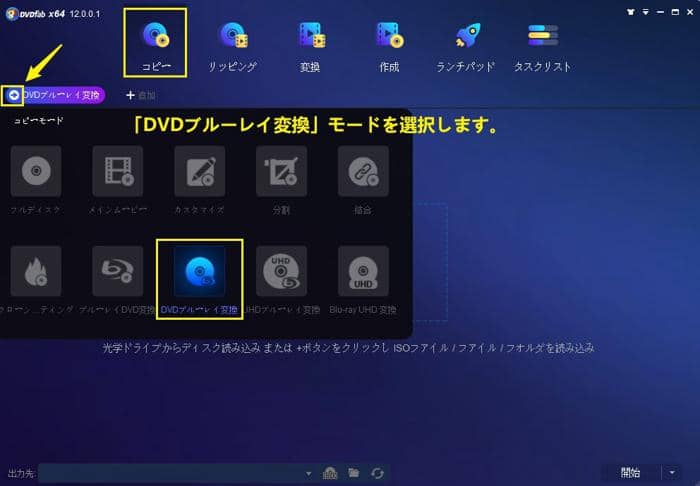Viewport: 700px width, 486px height.
Task: Open the output folder icon
Action: click(354, 473)
